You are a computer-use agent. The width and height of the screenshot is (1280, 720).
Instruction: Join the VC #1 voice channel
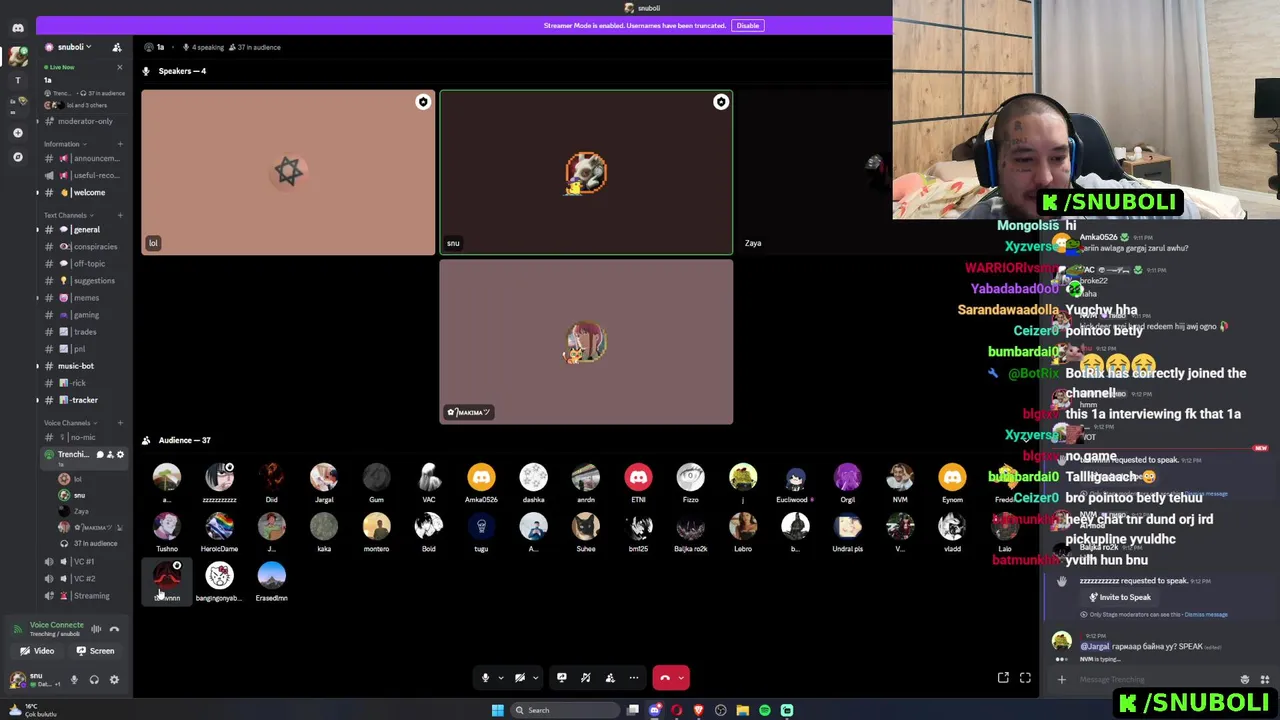coord(83,561)
